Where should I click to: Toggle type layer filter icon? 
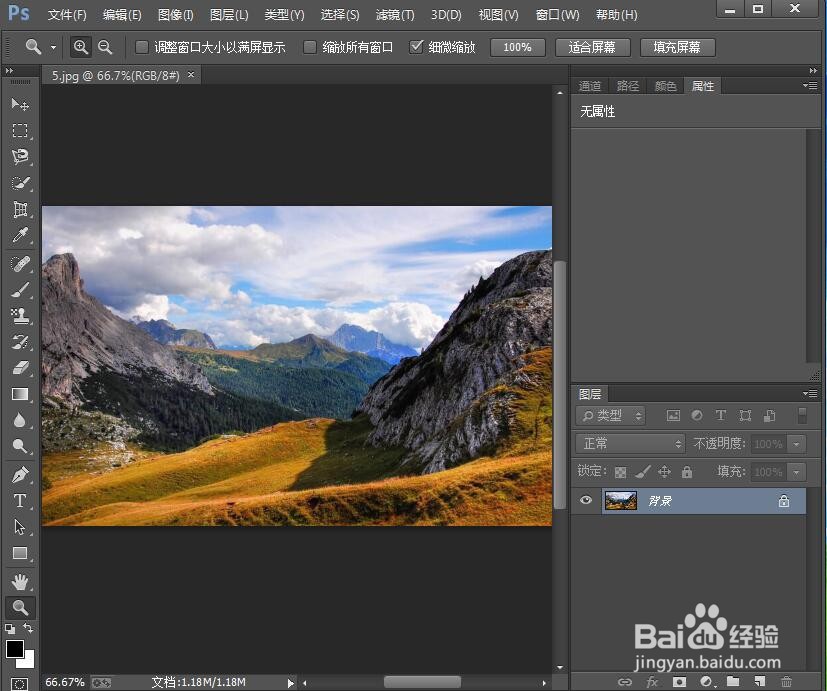point(720,416)
